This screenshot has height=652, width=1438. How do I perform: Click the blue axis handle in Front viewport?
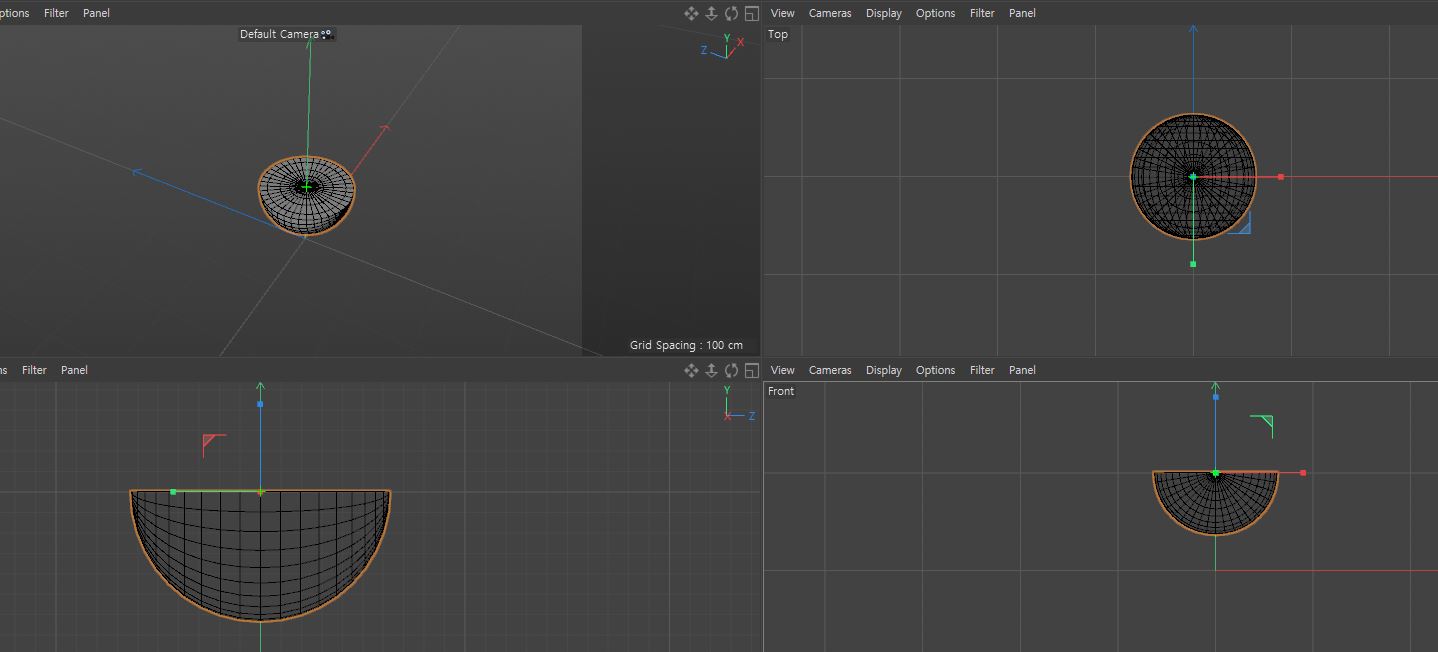[1216, 397]
